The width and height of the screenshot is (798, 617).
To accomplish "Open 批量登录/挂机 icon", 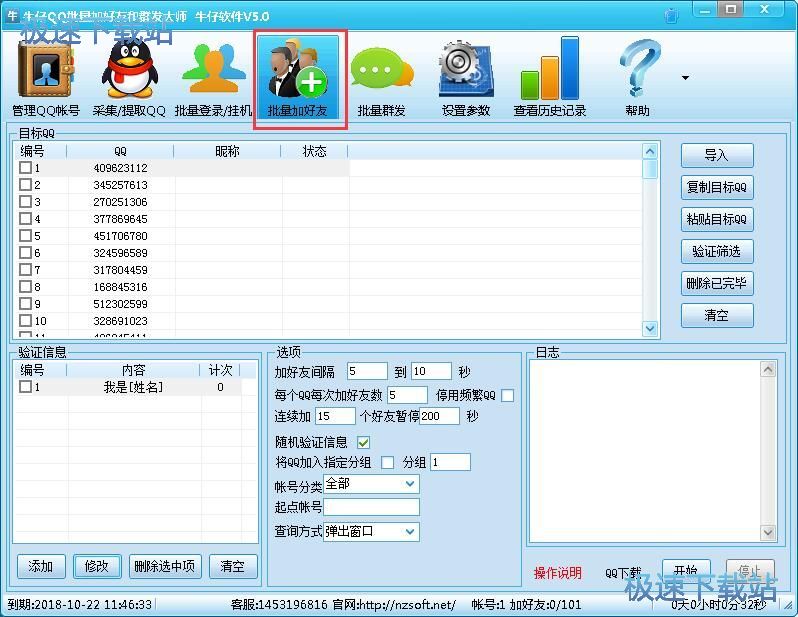I will pyautogui.click(x=214, y=69).
